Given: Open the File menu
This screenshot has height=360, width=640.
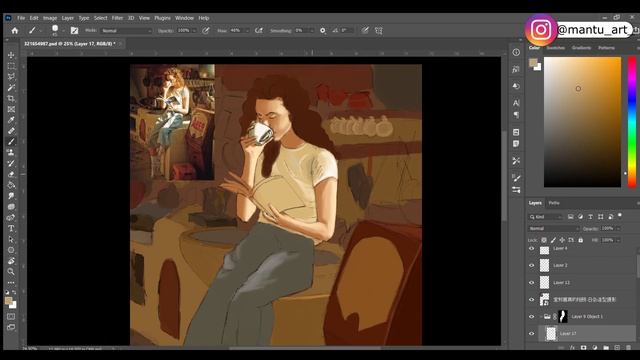Looking at the screenshot, I should 21,18.
